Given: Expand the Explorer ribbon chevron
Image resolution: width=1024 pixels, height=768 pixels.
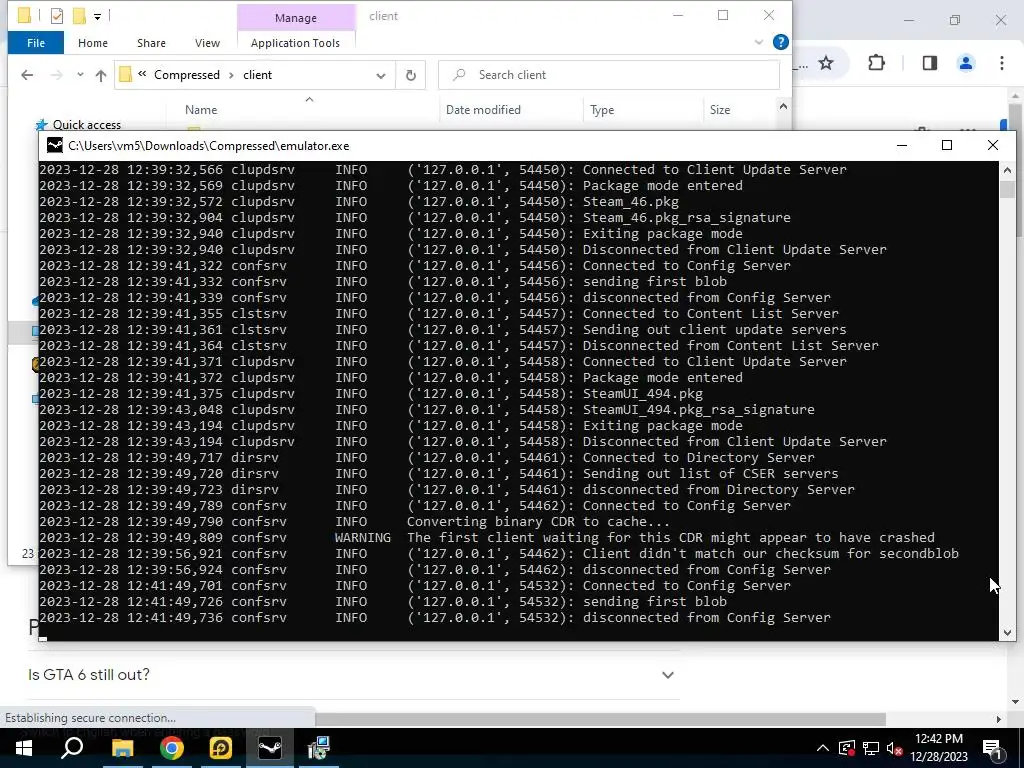Looking at the screenshot, I should pos(758,42).
